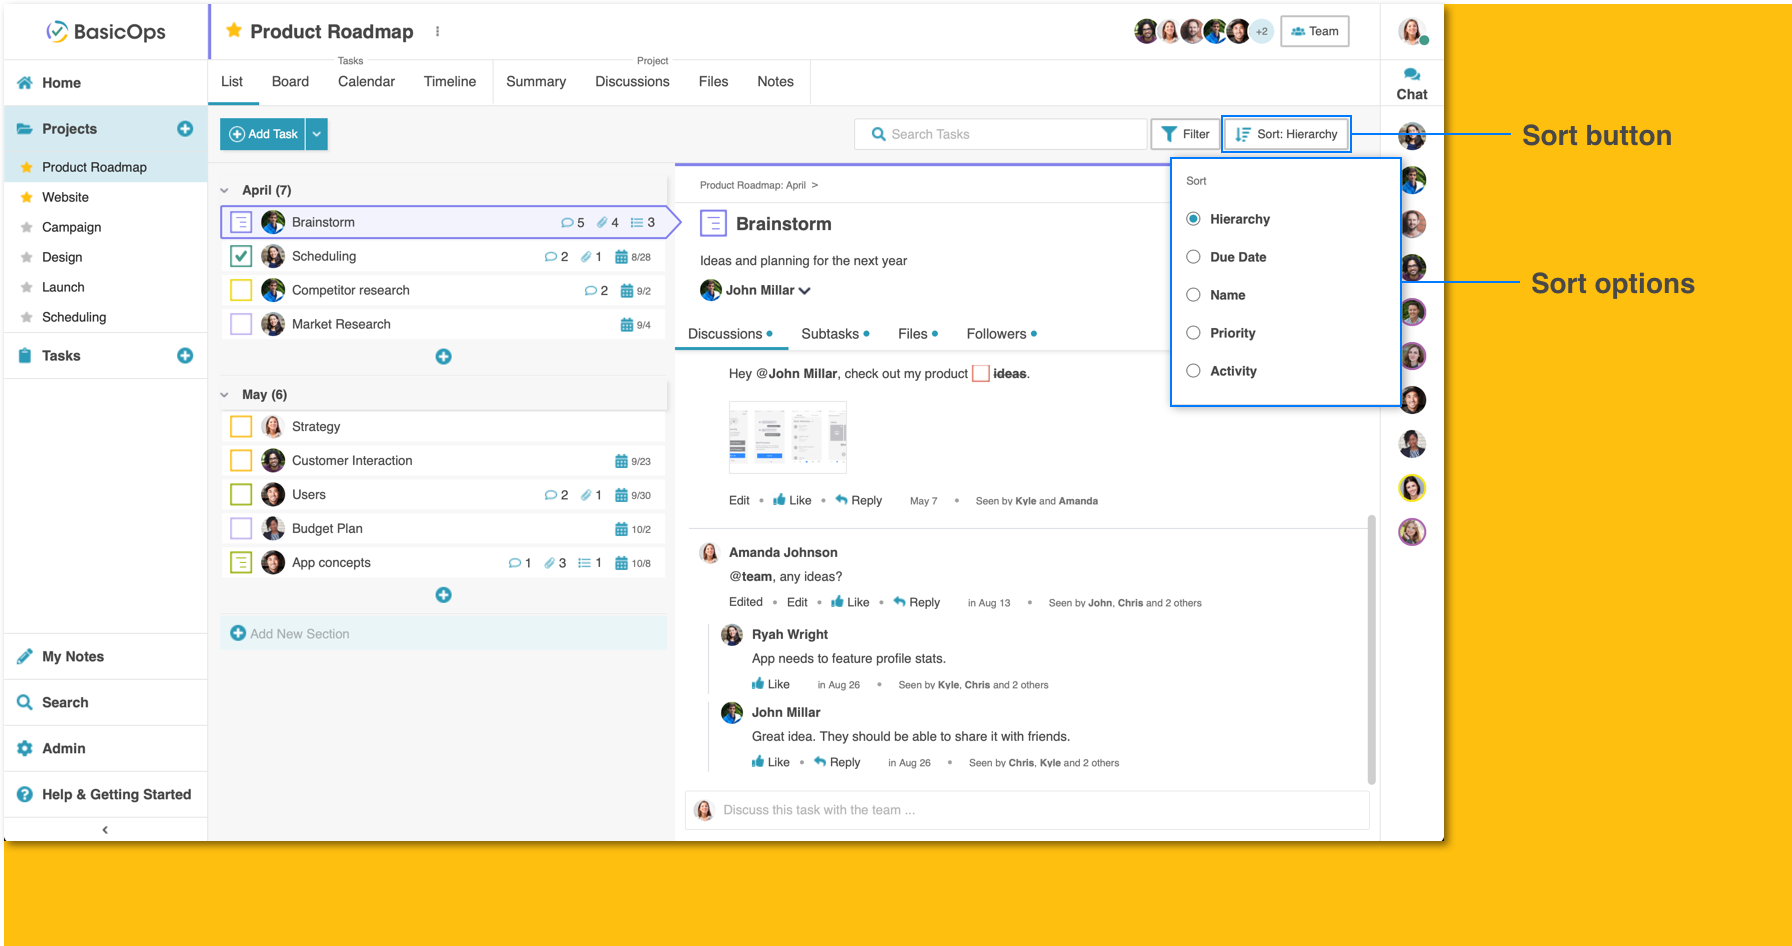Open the Sort: Hierarchy dropdown

(x=1287, y=134)
